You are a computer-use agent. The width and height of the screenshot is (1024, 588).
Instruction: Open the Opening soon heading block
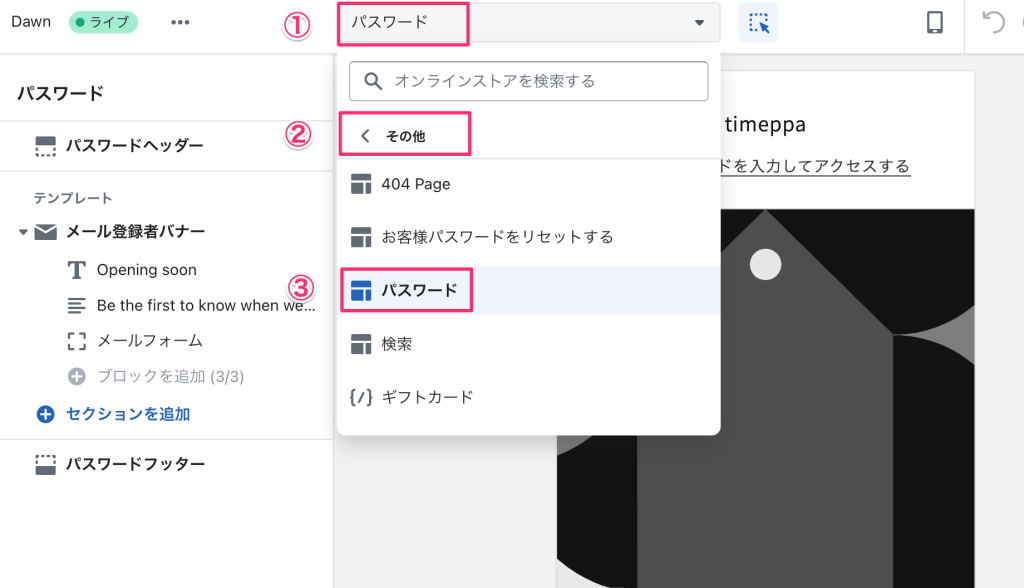click(x=146, y=270)
